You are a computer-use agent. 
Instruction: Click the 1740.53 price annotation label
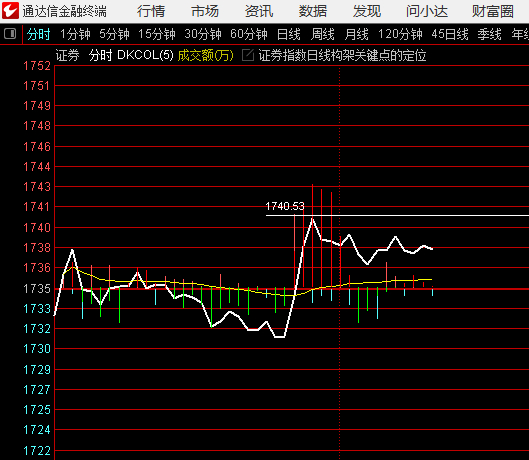tap(285, 206)
